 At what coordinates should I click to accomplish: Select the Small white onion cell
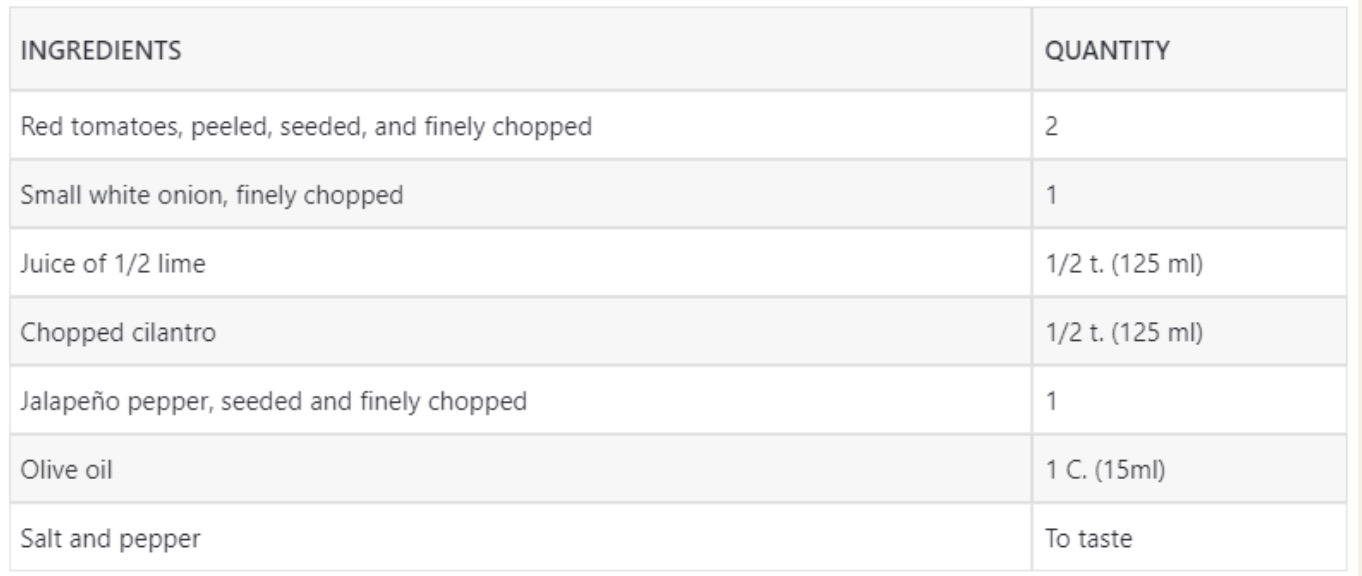tap(212, 195)
